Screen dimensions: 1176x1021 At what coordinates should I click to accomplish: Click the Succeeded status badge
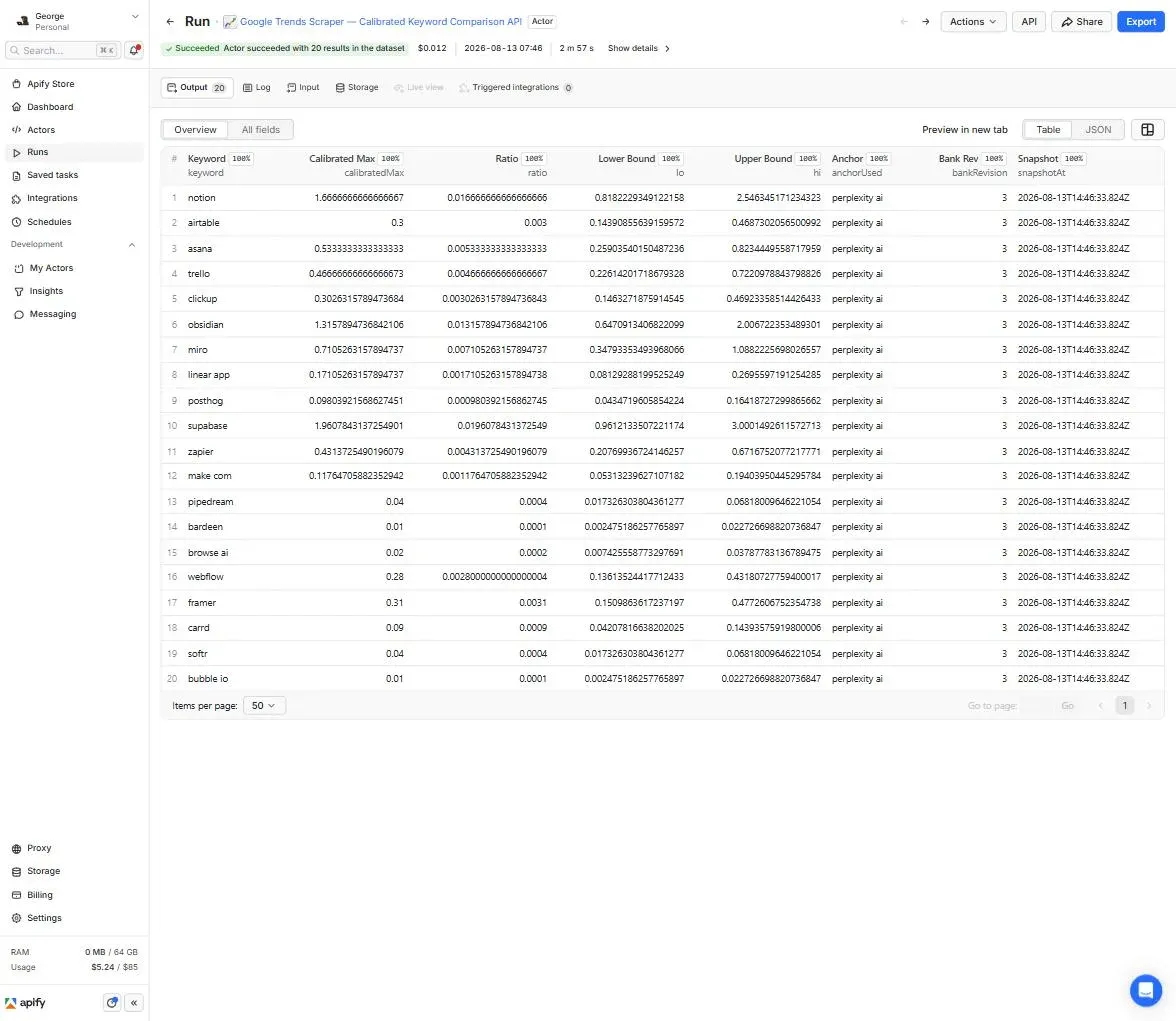pyautogui.click(x=285, y=48)
